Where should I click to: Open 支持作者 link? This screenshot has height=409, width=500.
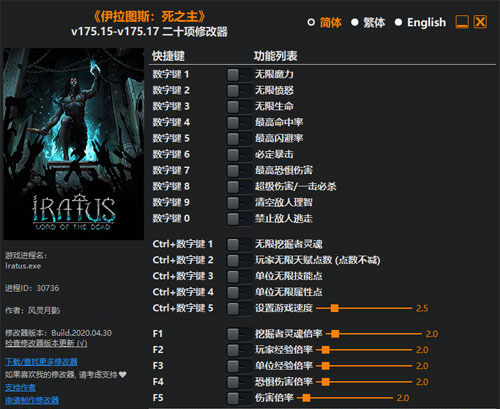(20, 388)
